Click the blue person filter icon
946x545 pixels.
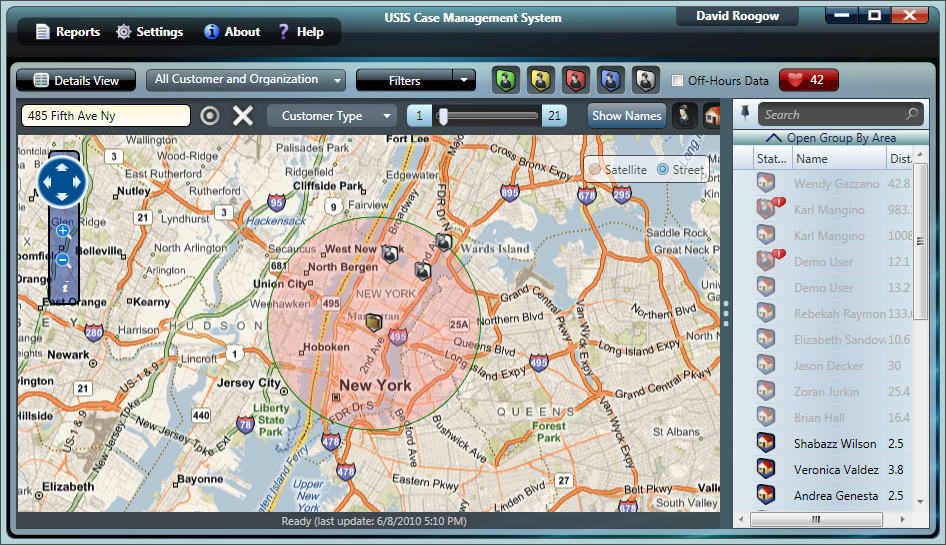pyautogui.click(x=611, y=81)
